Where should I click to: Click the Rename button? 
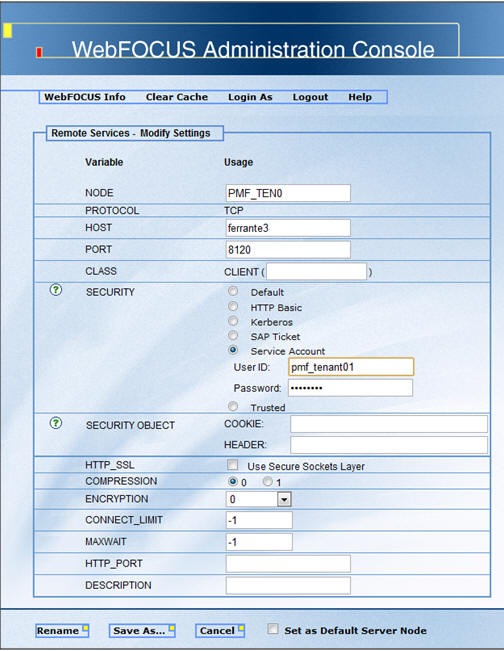tap(62, 631)
